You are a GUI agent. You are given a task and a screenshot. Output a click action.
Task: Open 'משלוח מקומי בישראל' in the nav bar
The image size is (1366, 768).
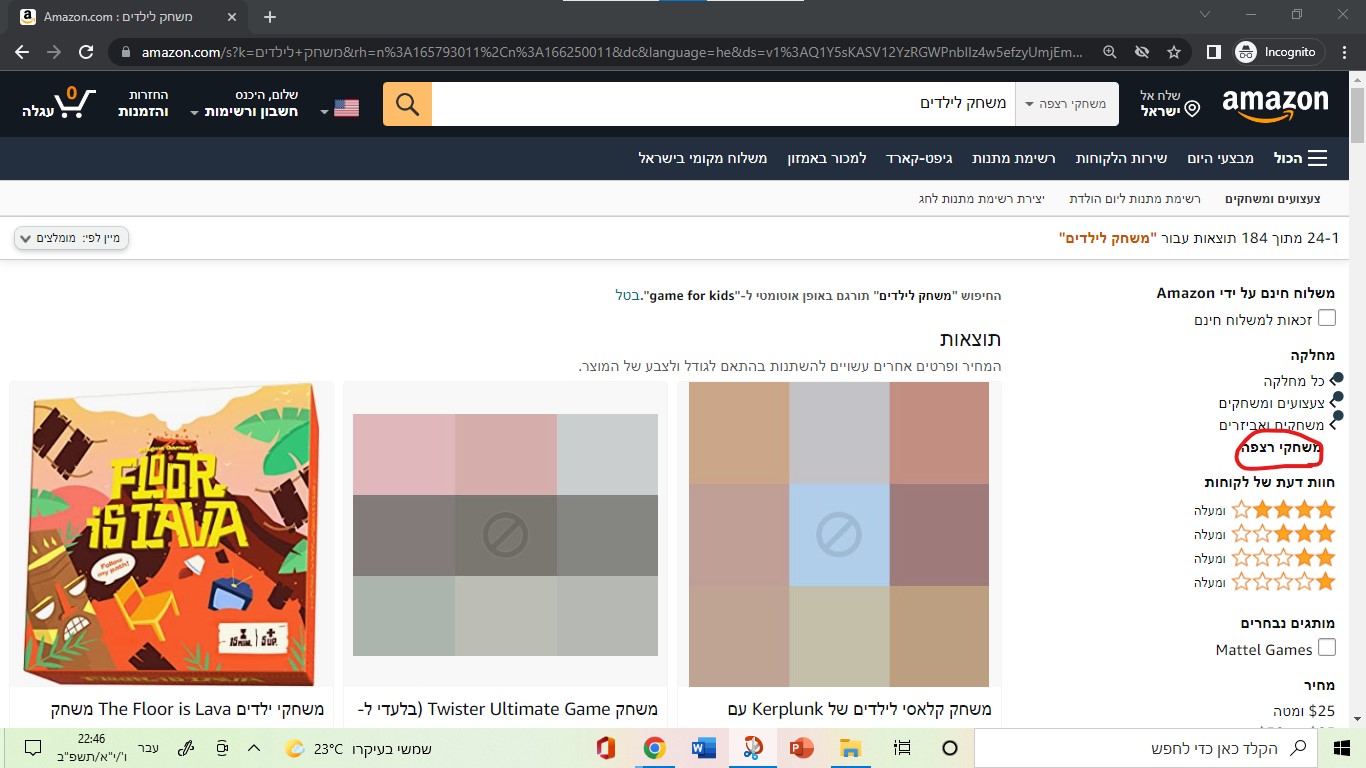pos(703,158)
